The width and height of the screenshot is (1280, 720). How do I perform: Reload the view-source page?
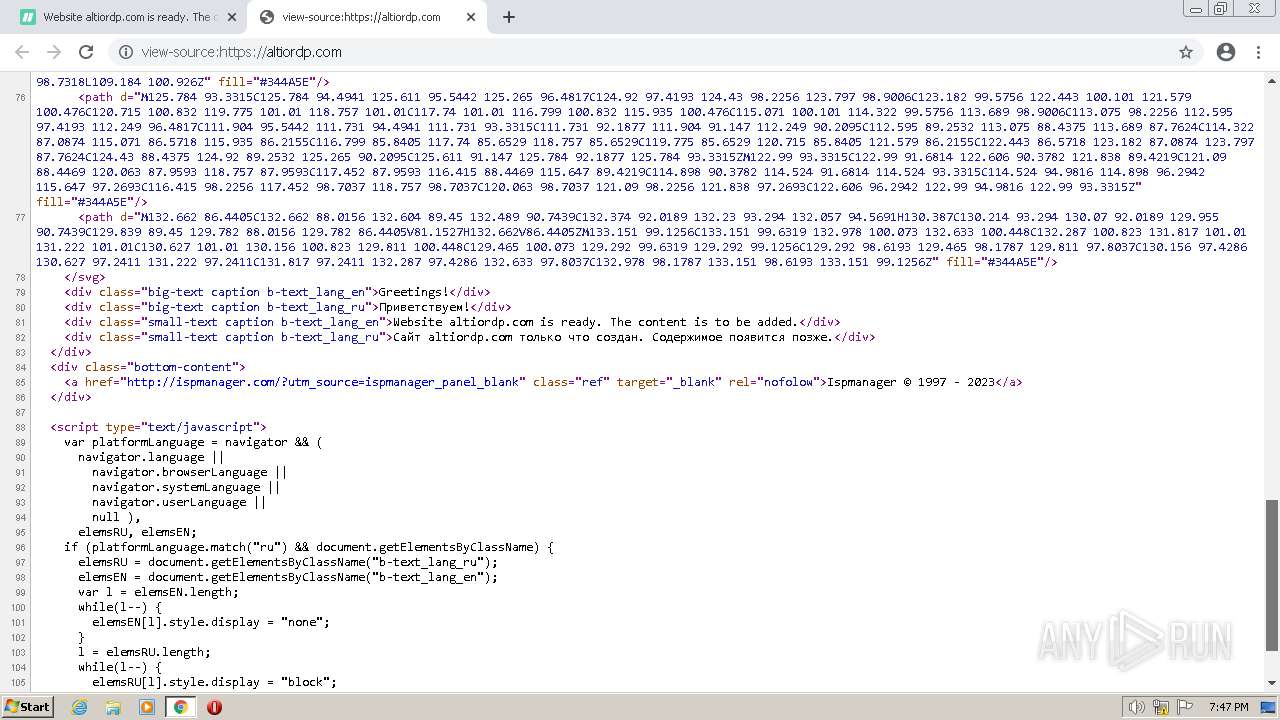click(86, 52)
